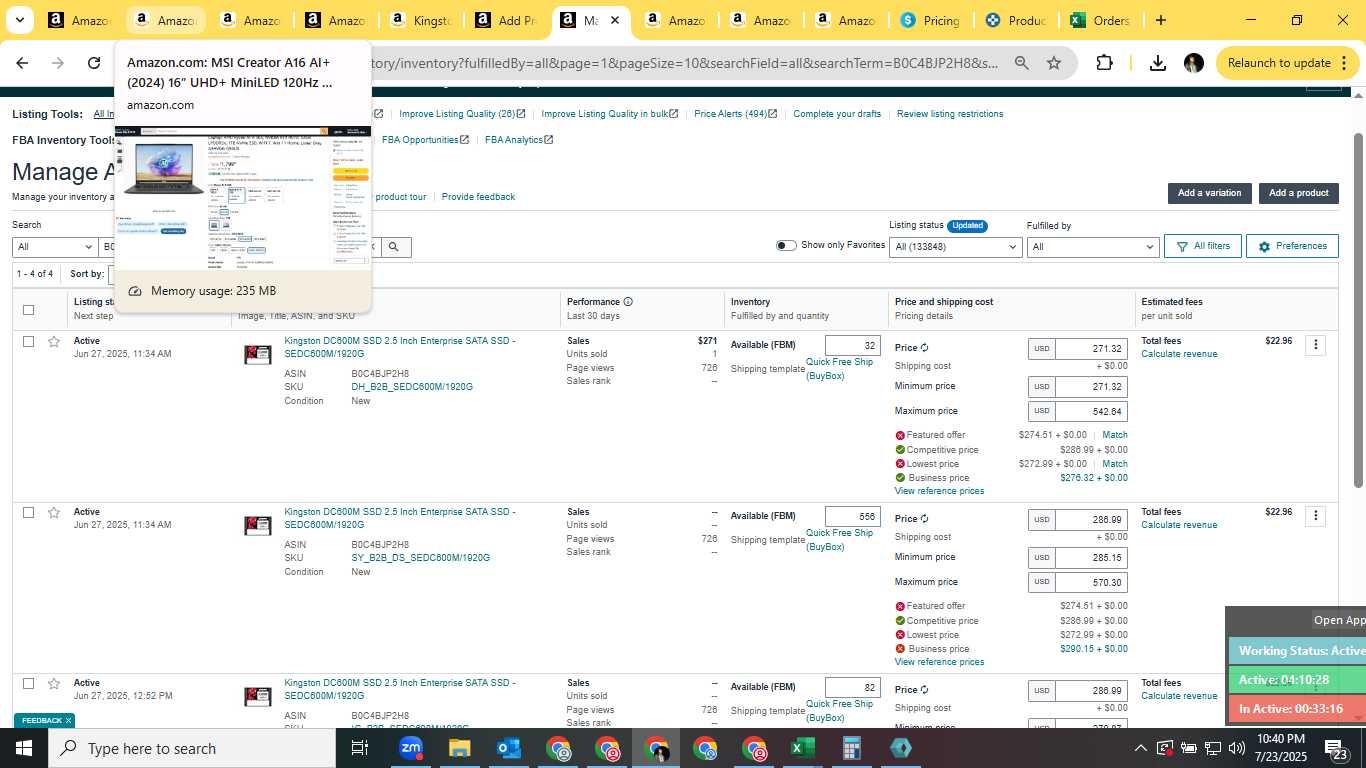Favorite the 12:52 PM listing star
1366x768 pixels.
pos(54,683)
